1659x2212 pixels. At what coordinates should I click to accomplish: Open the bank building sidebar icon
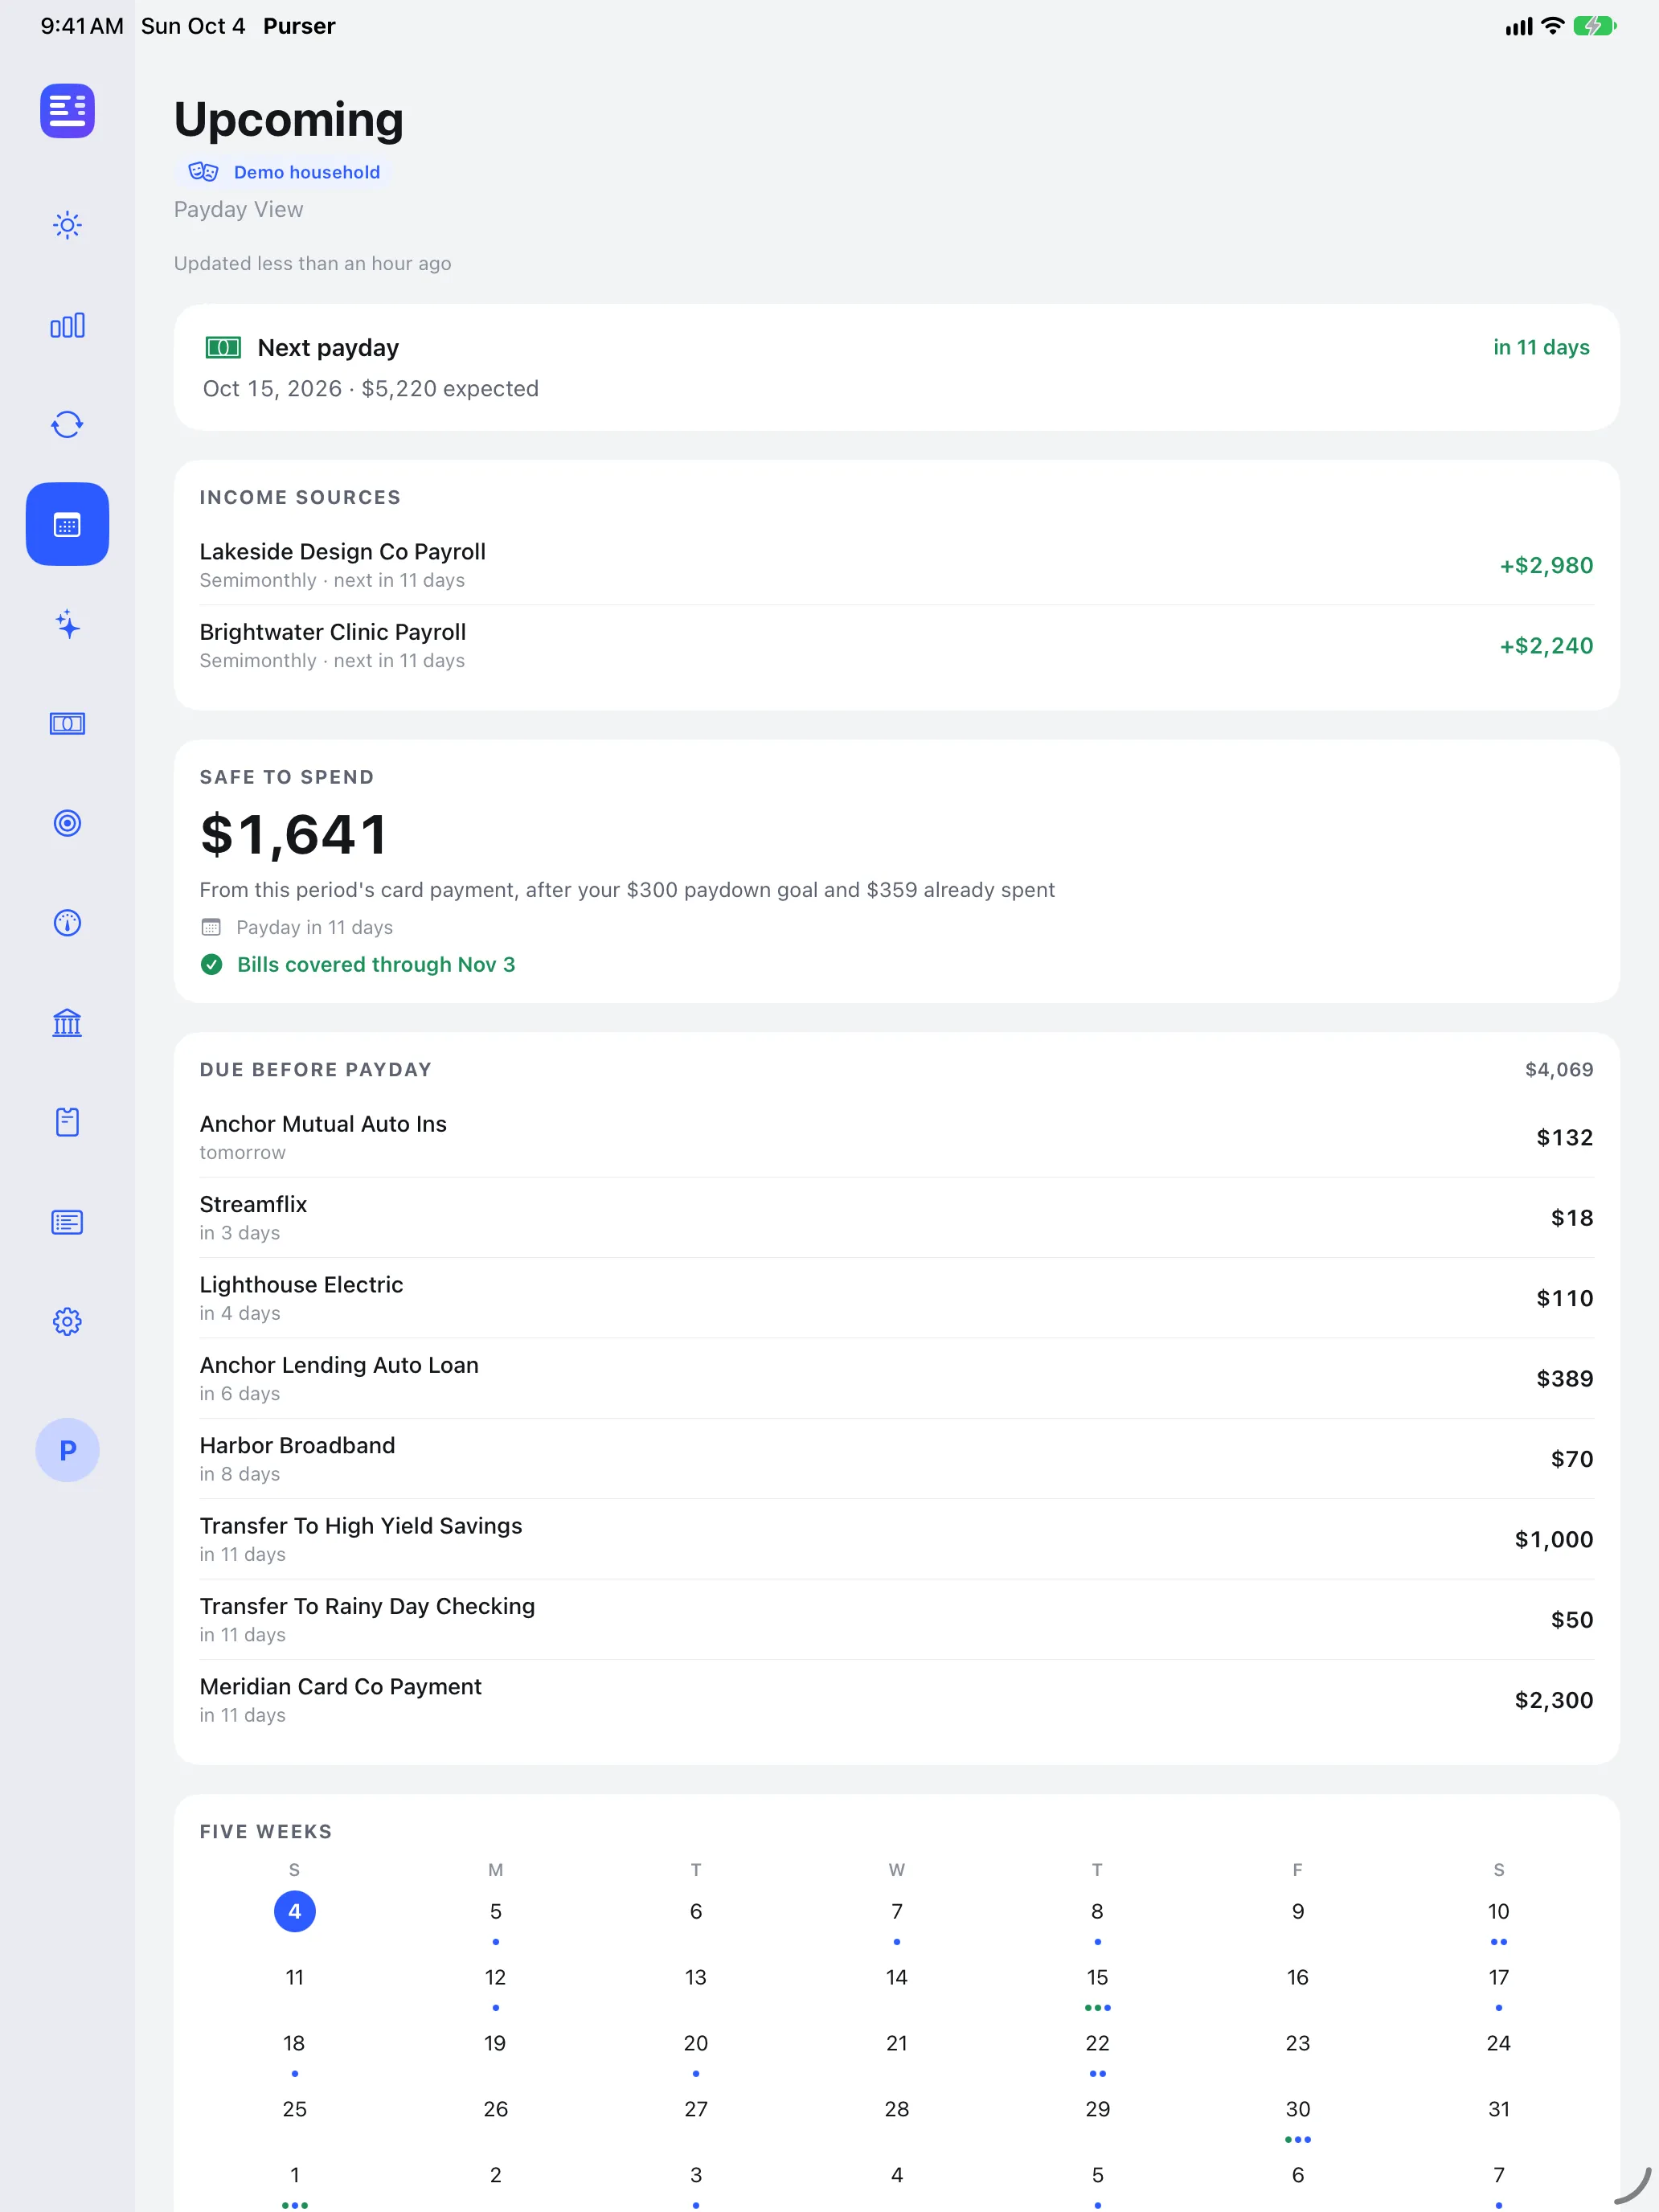(x=67, y=1022)
